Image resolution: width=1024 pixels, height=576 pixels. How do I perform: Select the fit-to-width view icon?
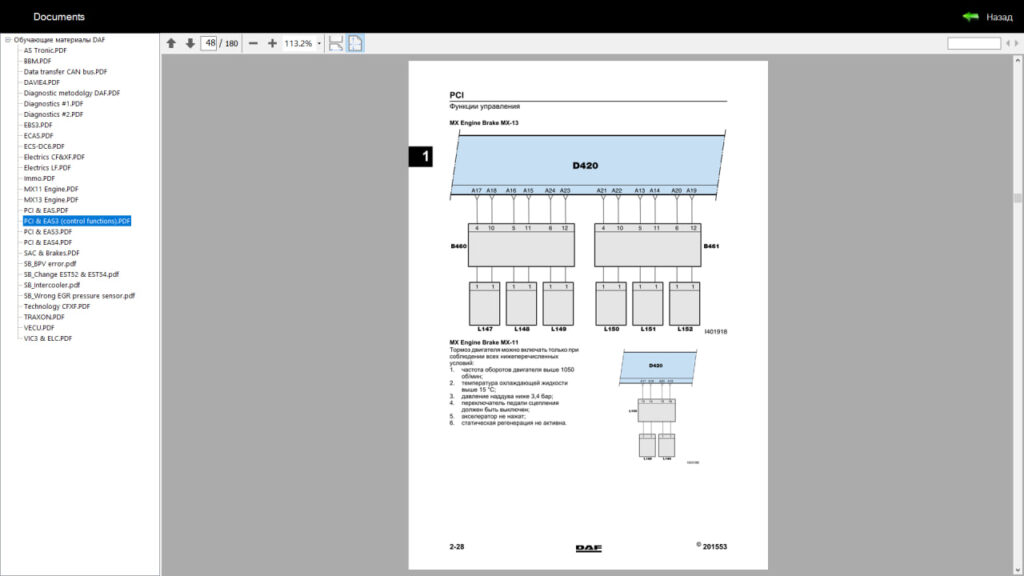[x=336, y=43]
